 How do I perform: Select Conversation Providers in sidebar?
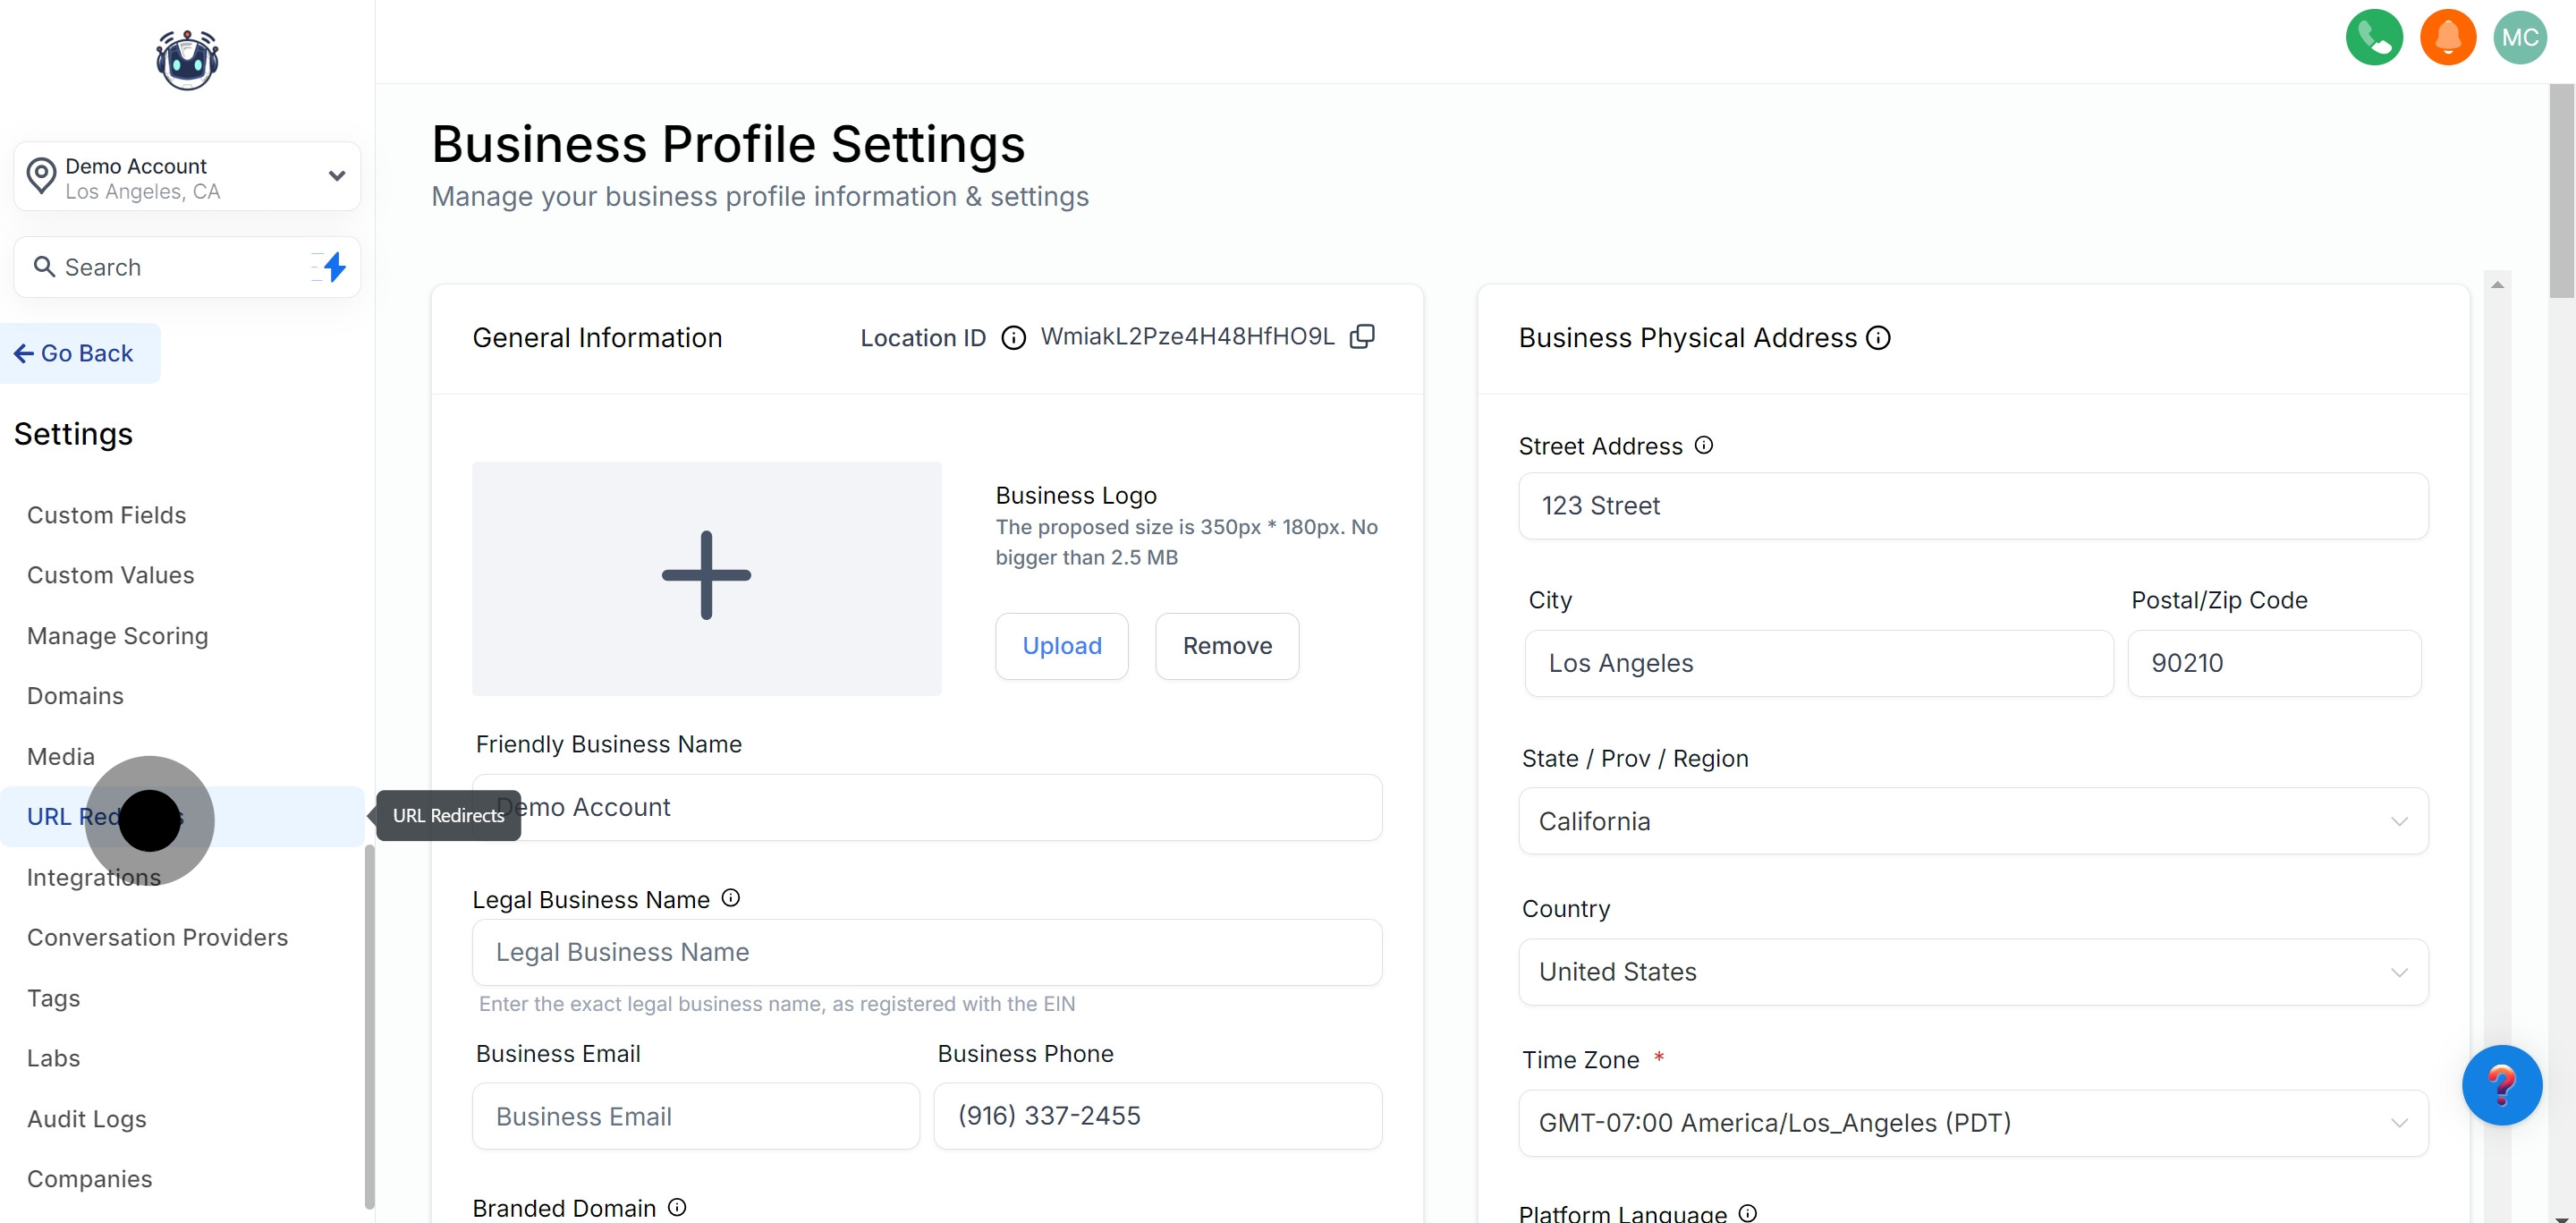(x=157, y=938)
